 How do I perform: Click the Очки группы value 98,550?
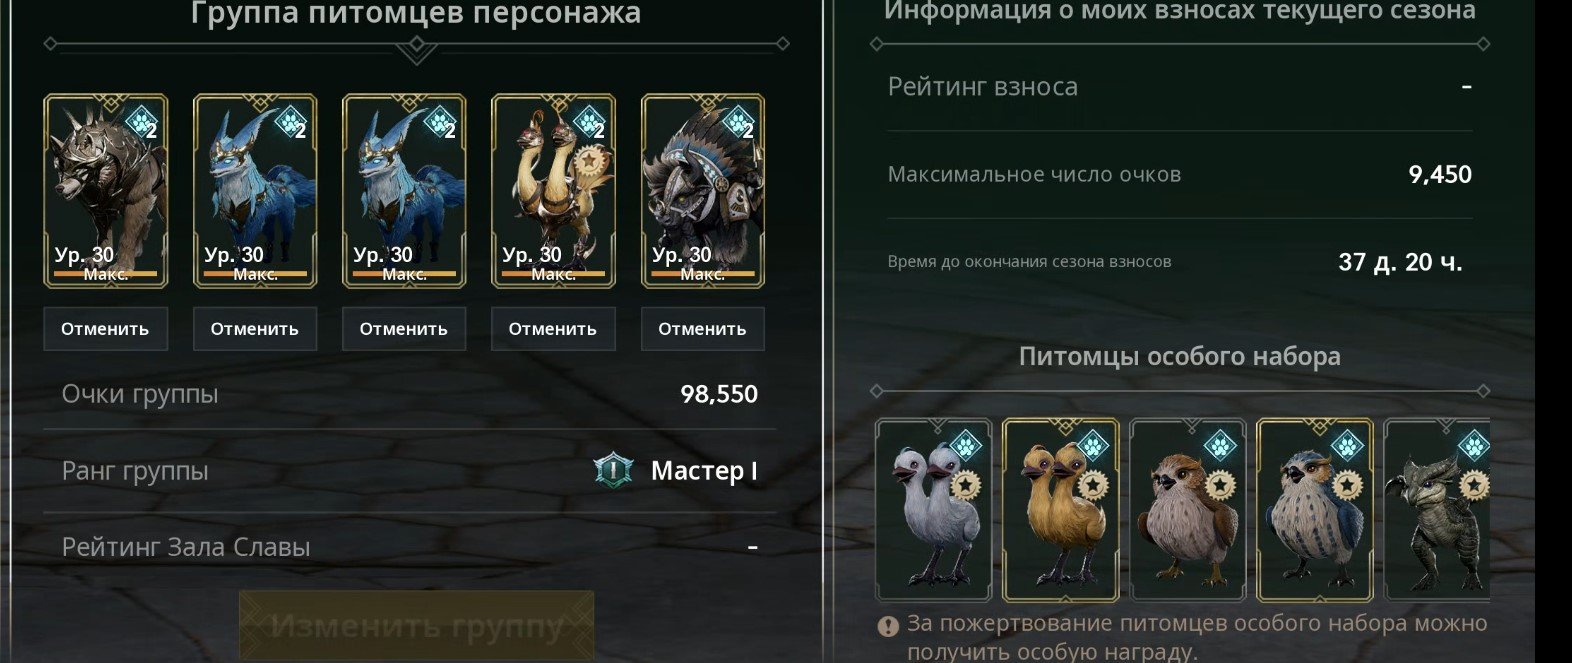point(719,394)
